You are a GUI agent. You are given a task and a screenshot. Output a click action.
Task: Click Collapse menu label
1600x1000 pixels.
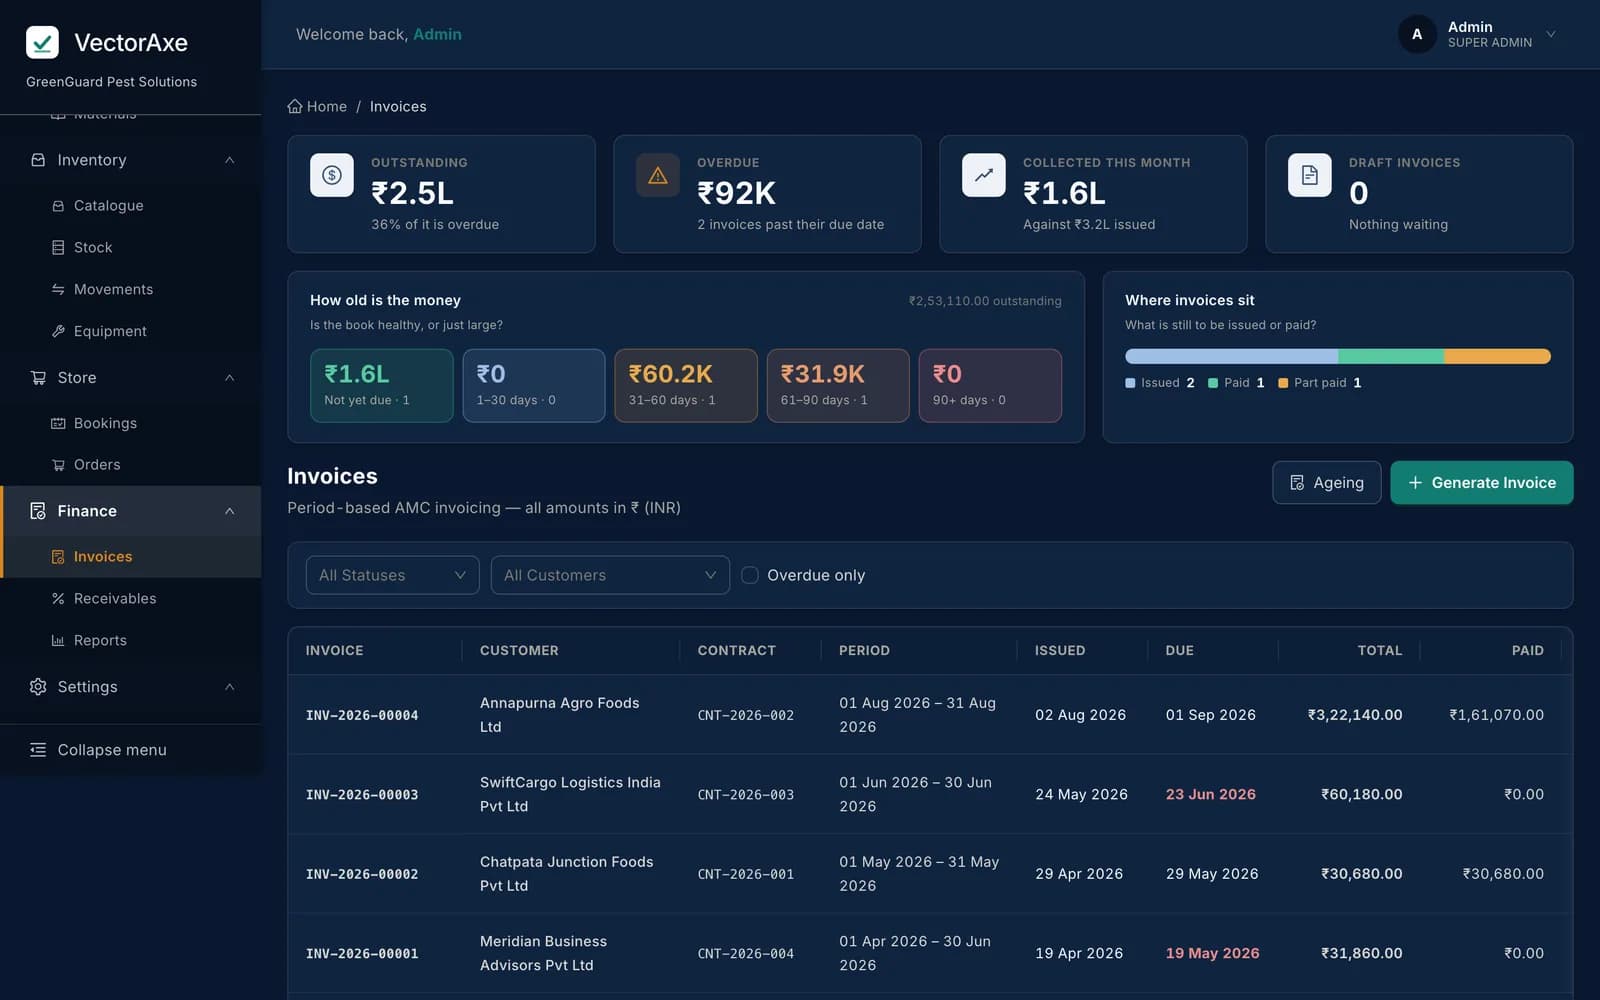tap(112, 750)
